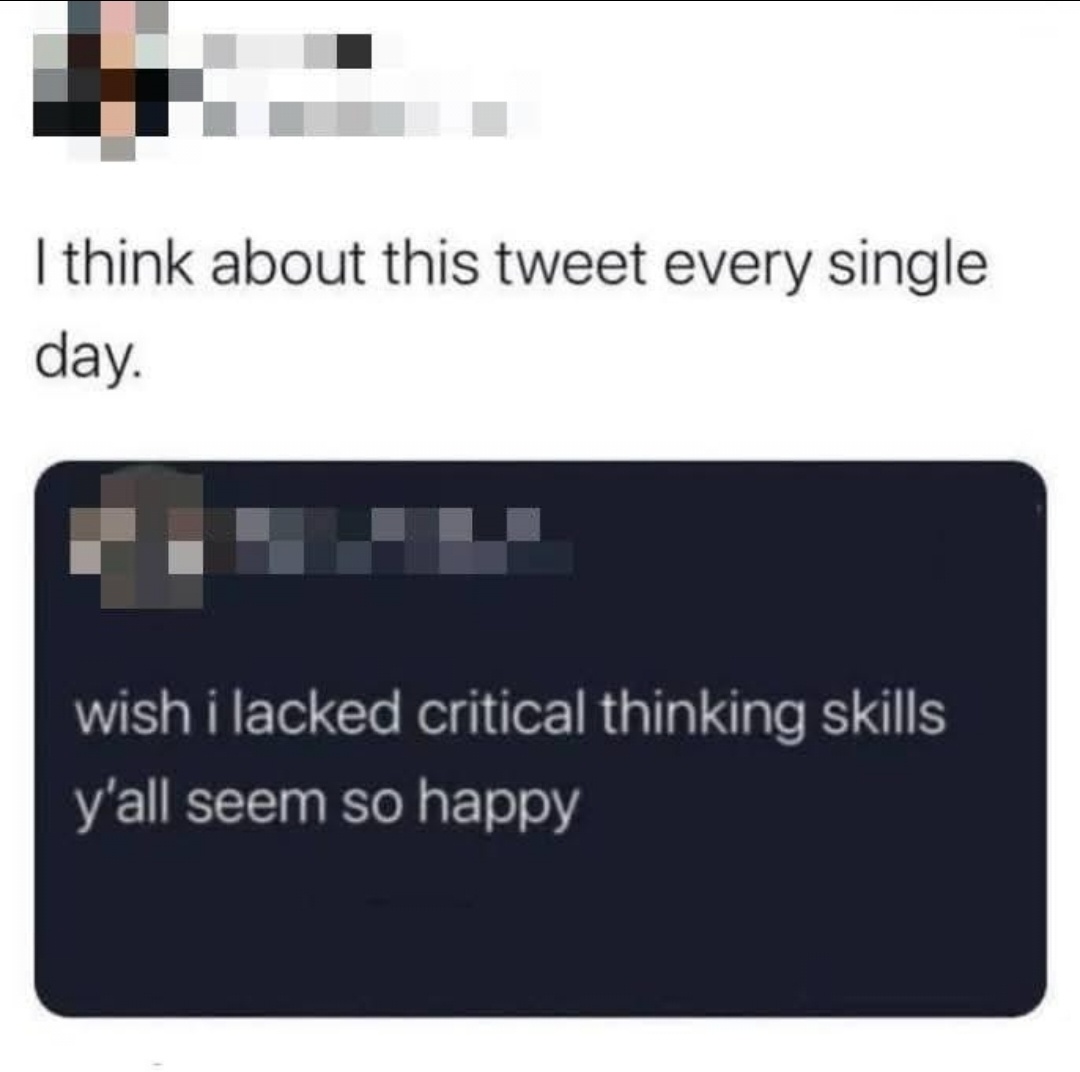This screenshot has width=1080, height=1072.
Task: Open the dark quoted tweet card
Action: point(540,739)
